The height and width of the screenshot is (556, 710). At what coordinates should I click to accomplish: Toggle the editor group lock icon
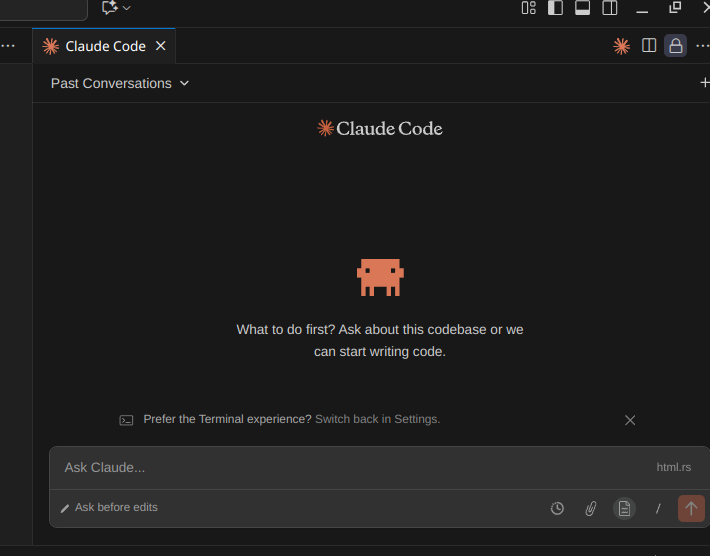tap(676, 46)
